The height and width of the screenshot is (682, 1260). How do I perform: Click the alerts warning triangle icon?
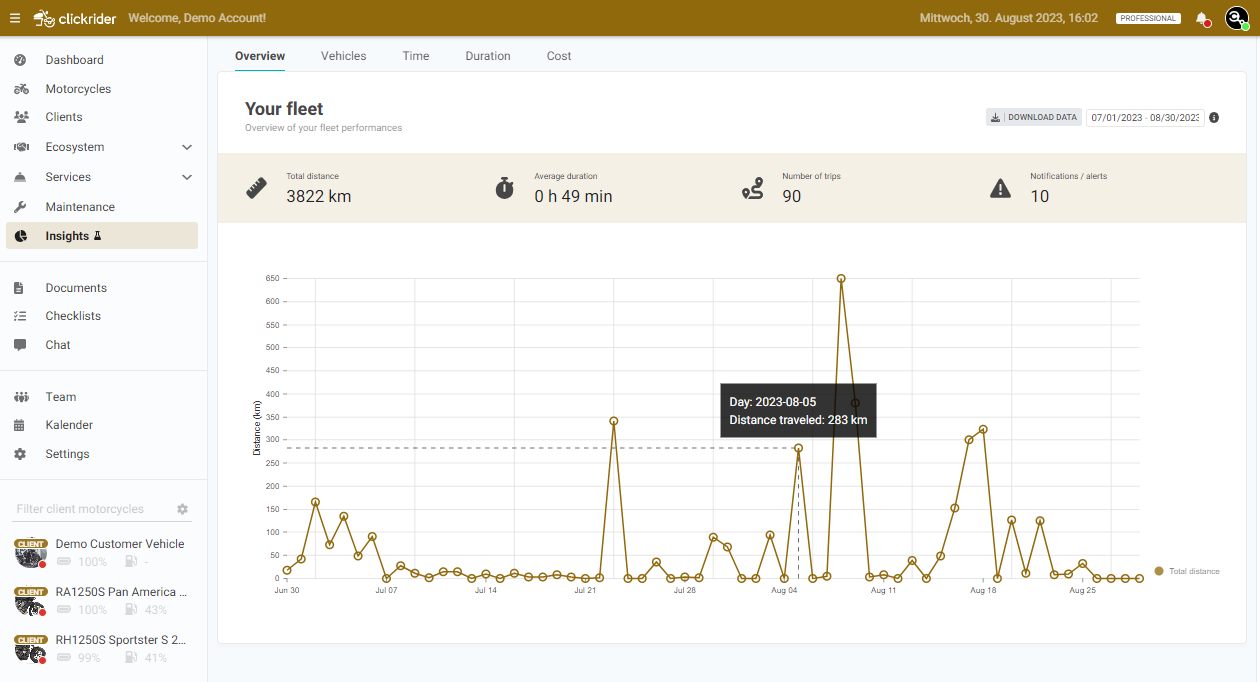(x=1000, y=188)
